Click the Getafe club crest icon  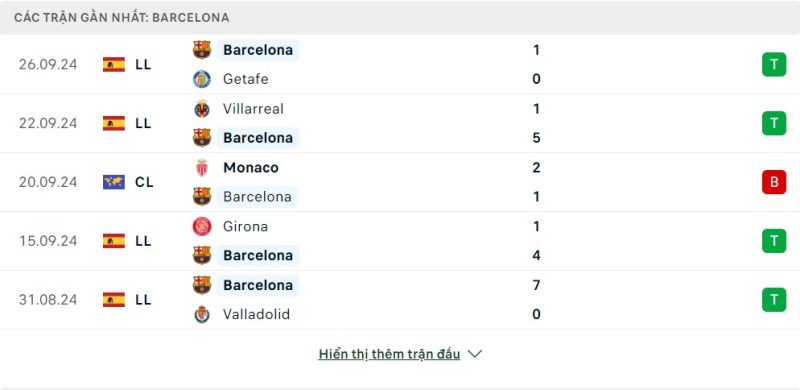pos(202,79)
